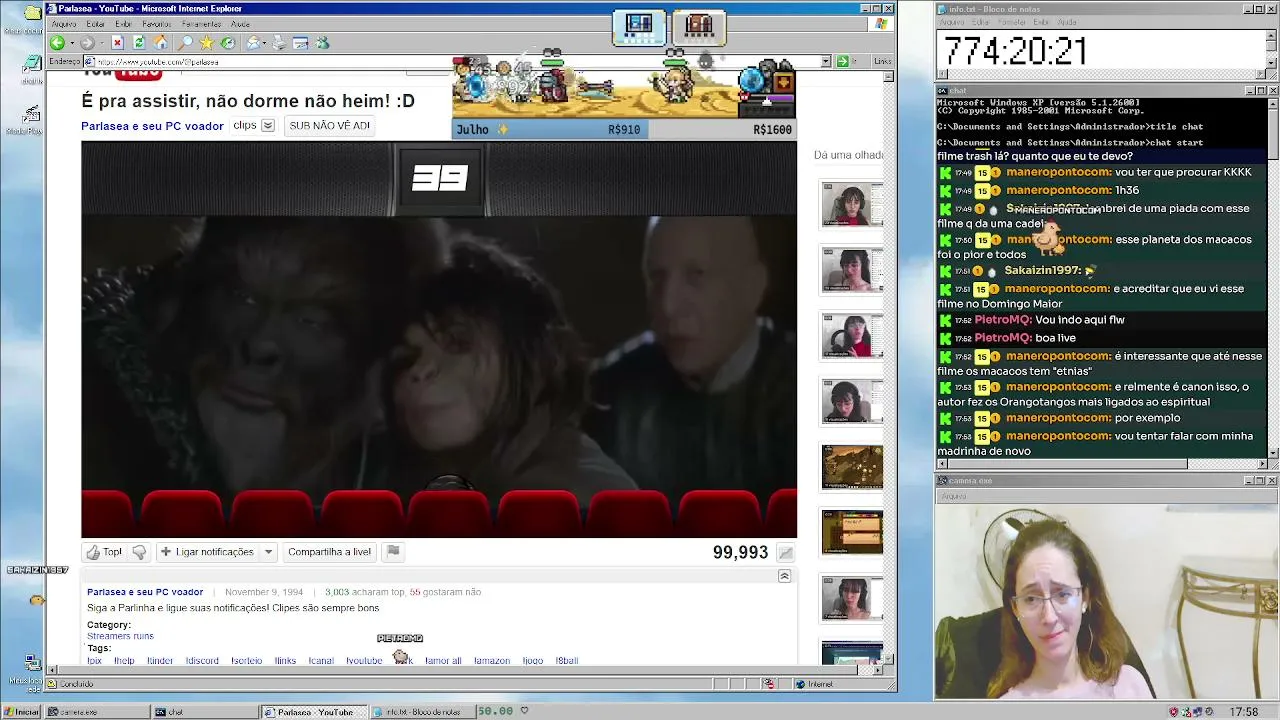This screenshot has height=720, width=1280.
Task: Open the clips dropdown arrow
Action: pyautogui.click(x=268, y=126)
